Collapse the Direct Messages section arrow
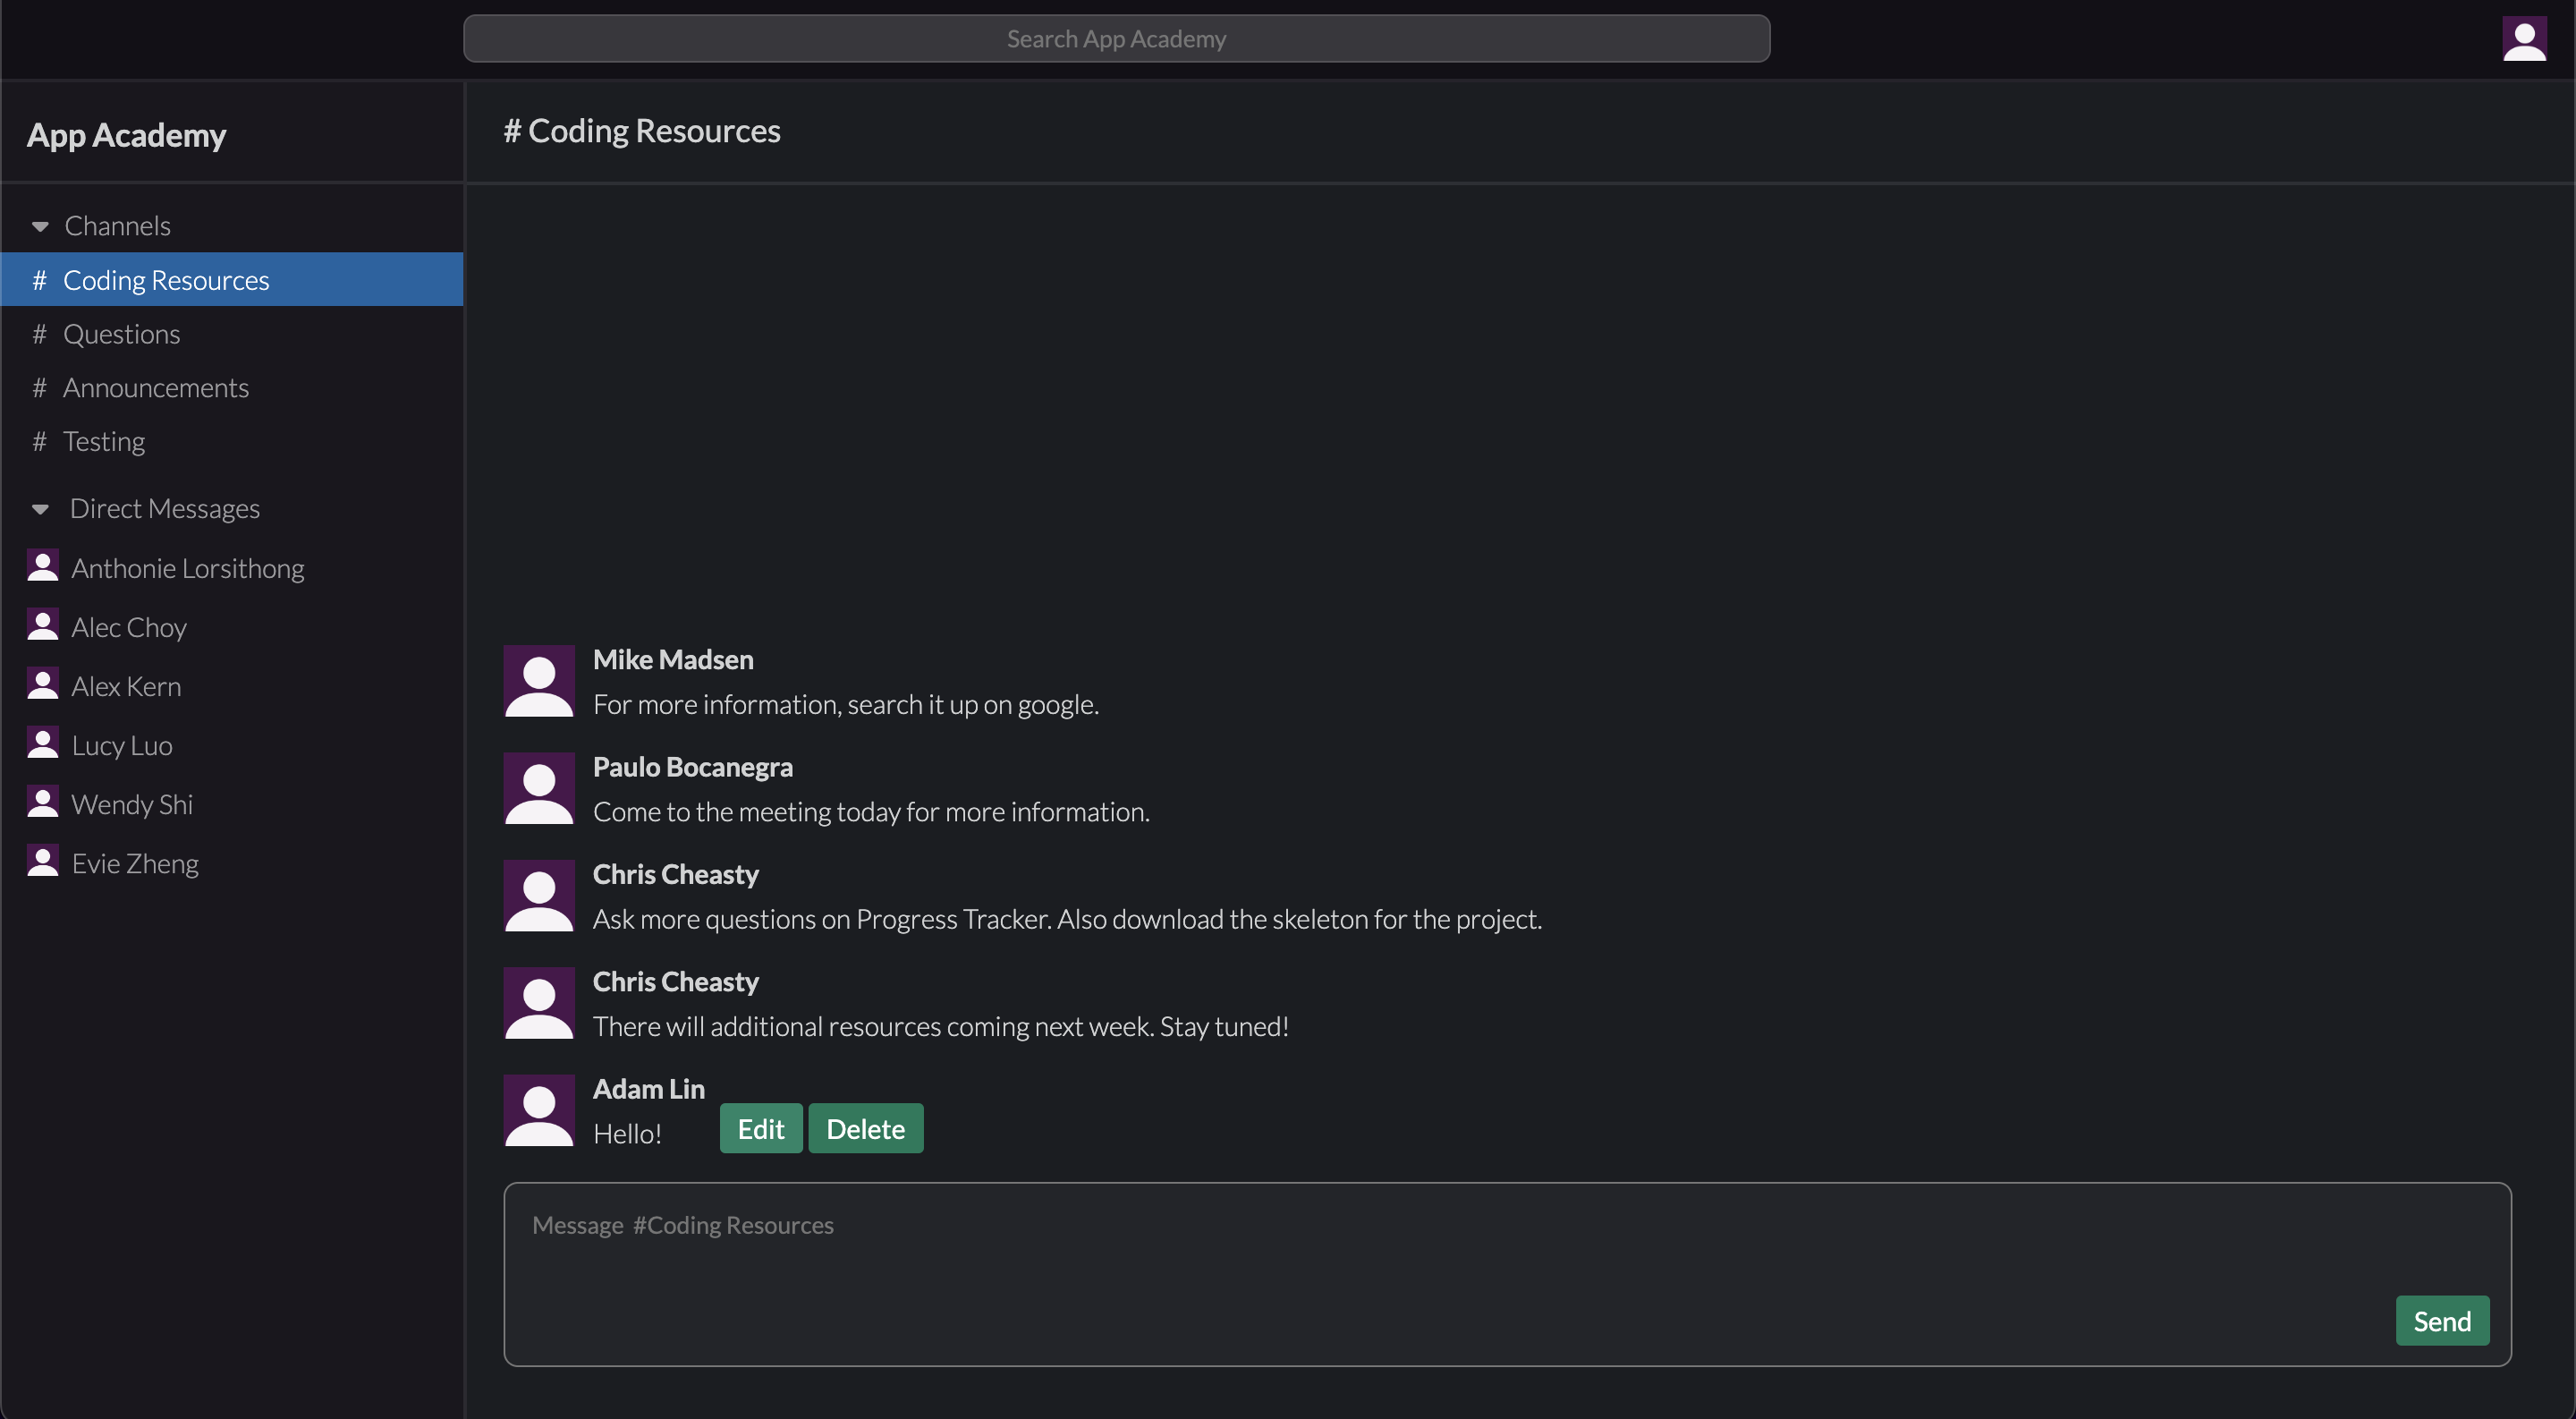Screen dimensions: 2576x1419 tap(40, 510)
